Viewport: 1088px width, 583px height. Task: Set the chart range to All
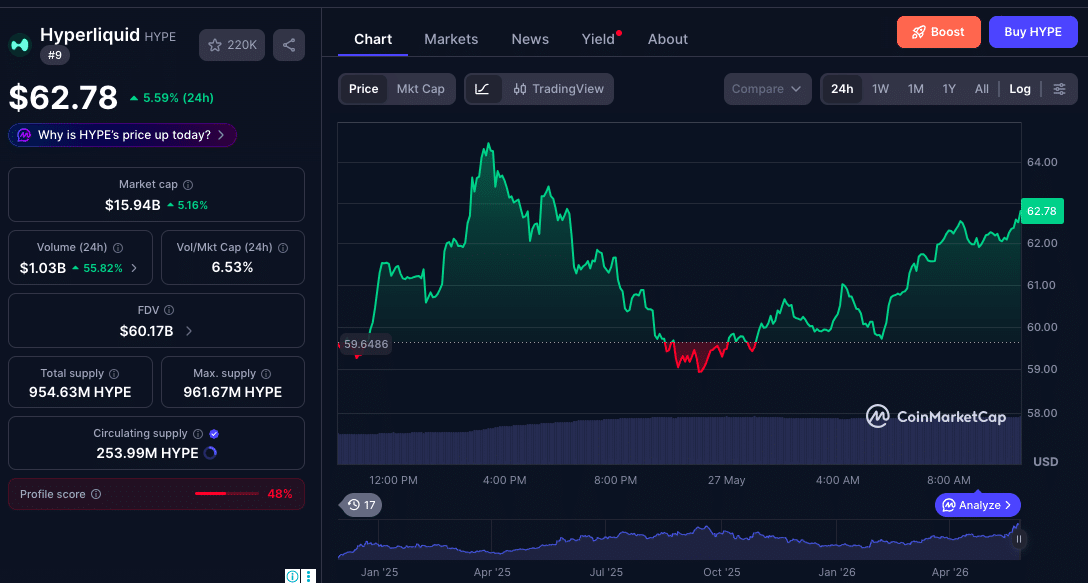pos(981,89)
